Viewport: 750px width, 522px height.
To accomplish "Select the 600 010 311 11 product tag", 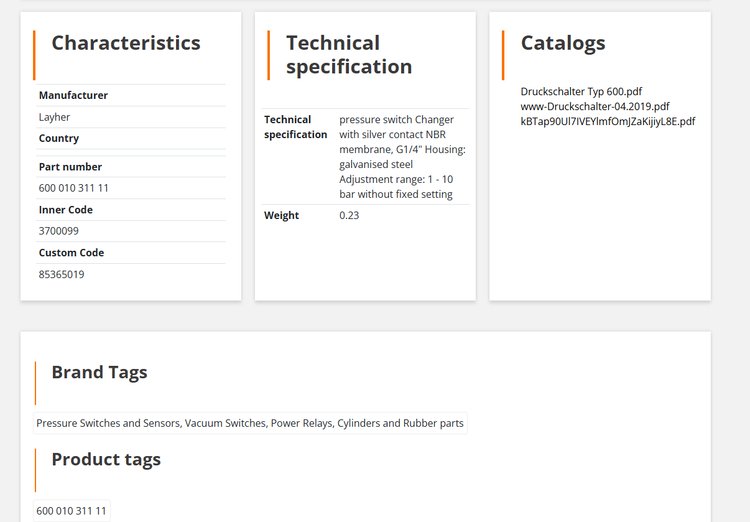I will point(72,511).
